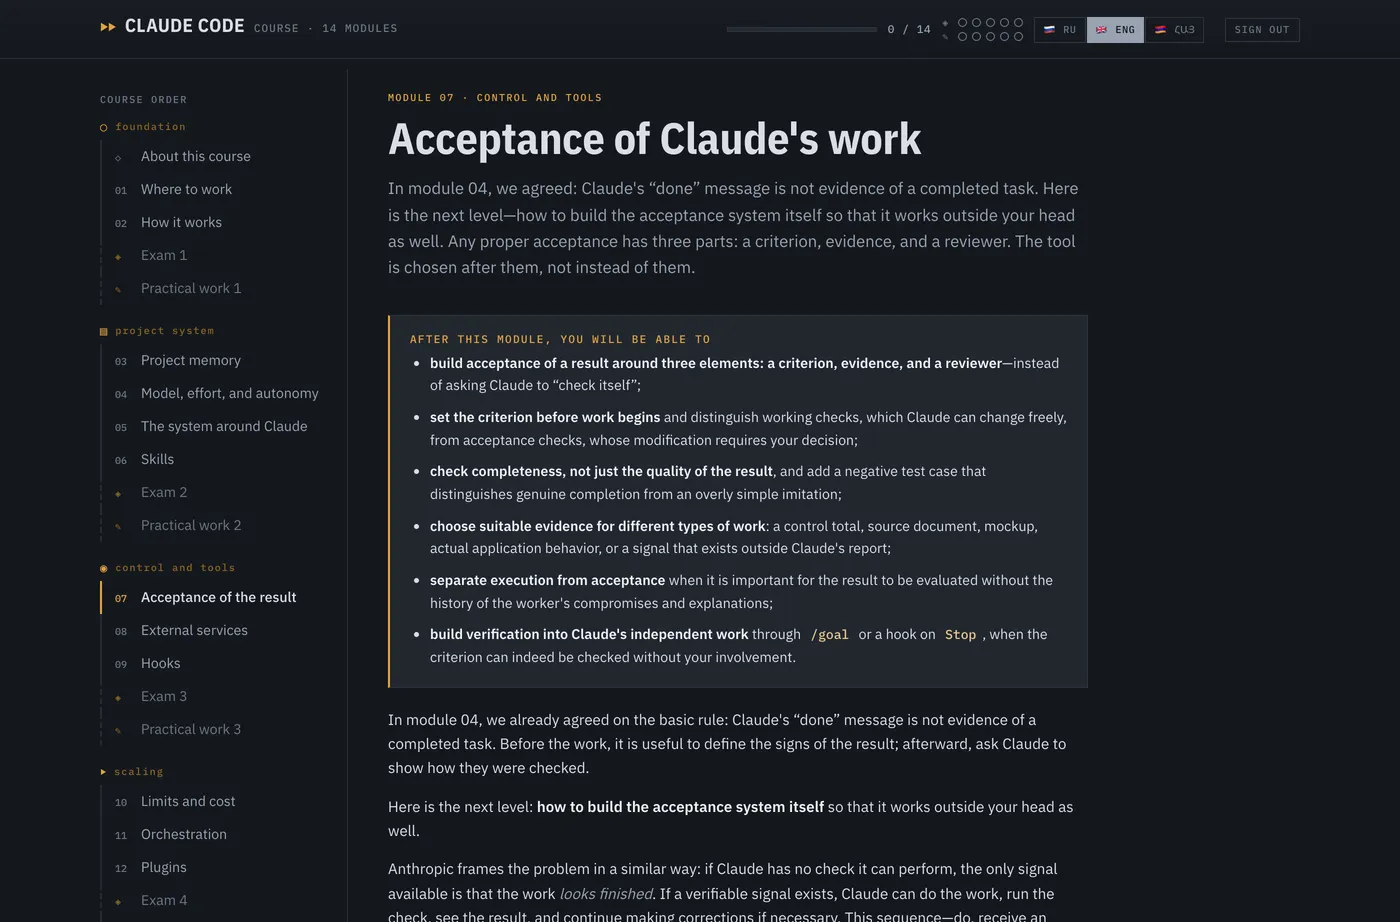The width and height of the screenshot is (1400, 922).
Task: Click the exam diamond icon in header progress
Action: tap(945, 23)
